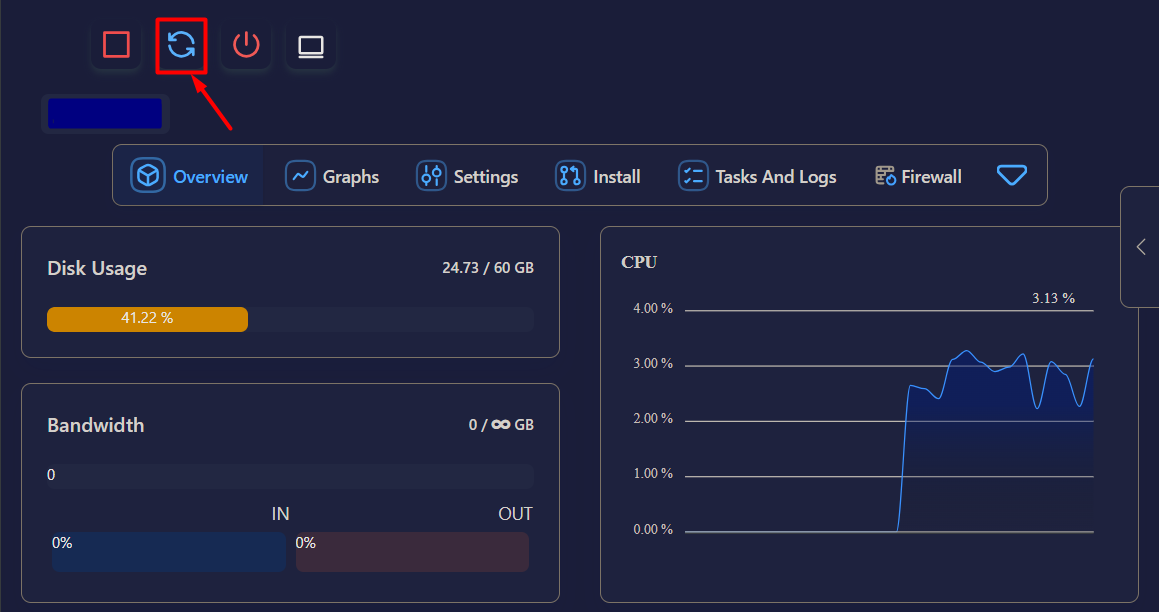Click the Install icon in the navigation bar

pos(569,175)
